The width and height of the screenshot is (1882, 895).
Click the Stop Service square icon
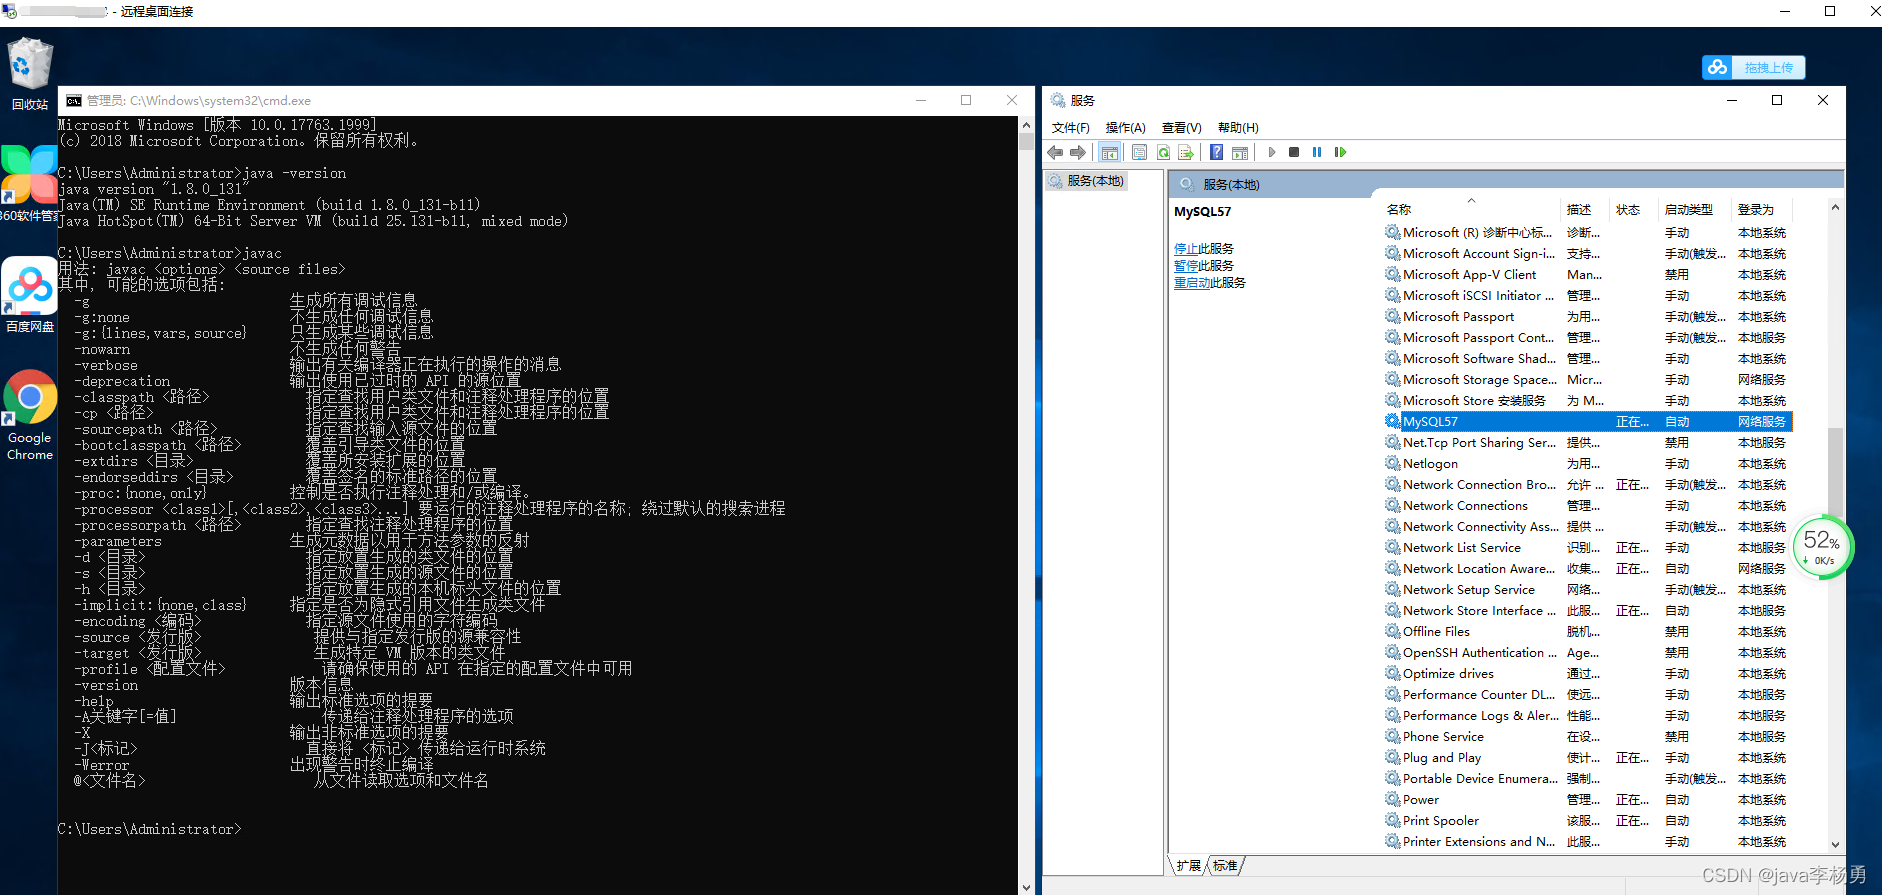coord(1294,152)
